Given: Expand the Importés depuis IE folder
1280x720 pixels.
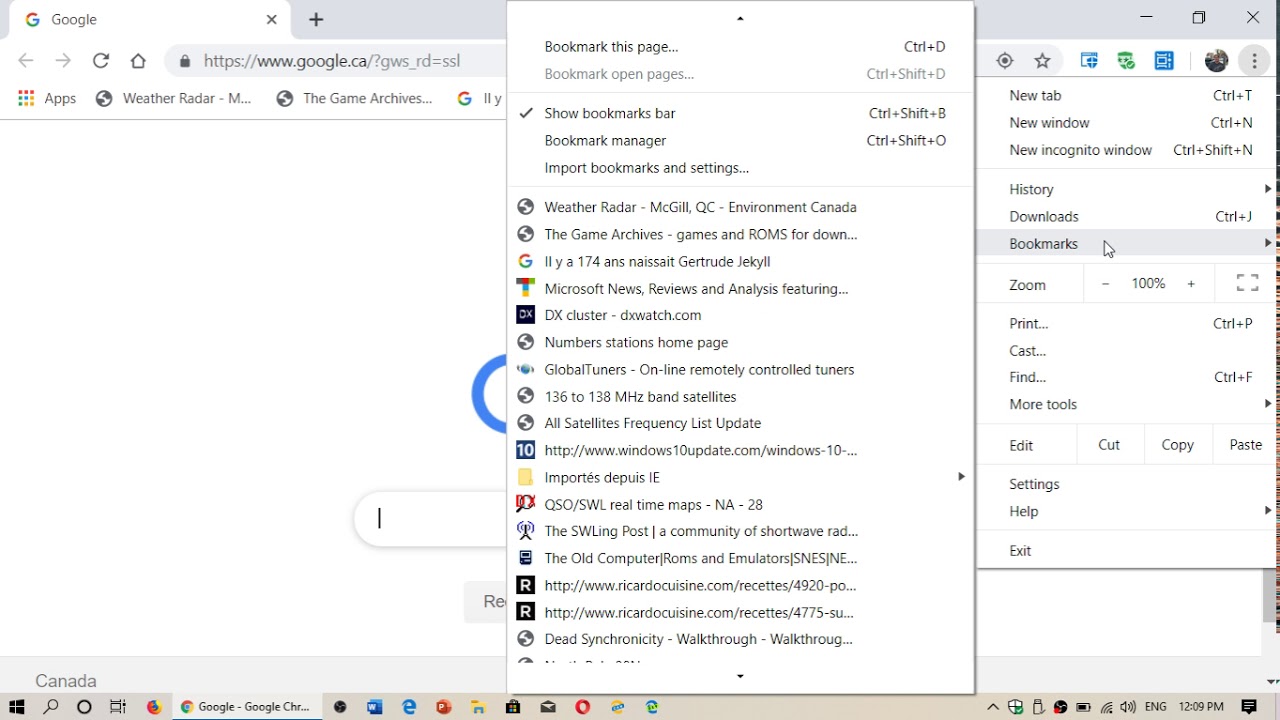Looking at the screenshot, I should tap(740, 477).
